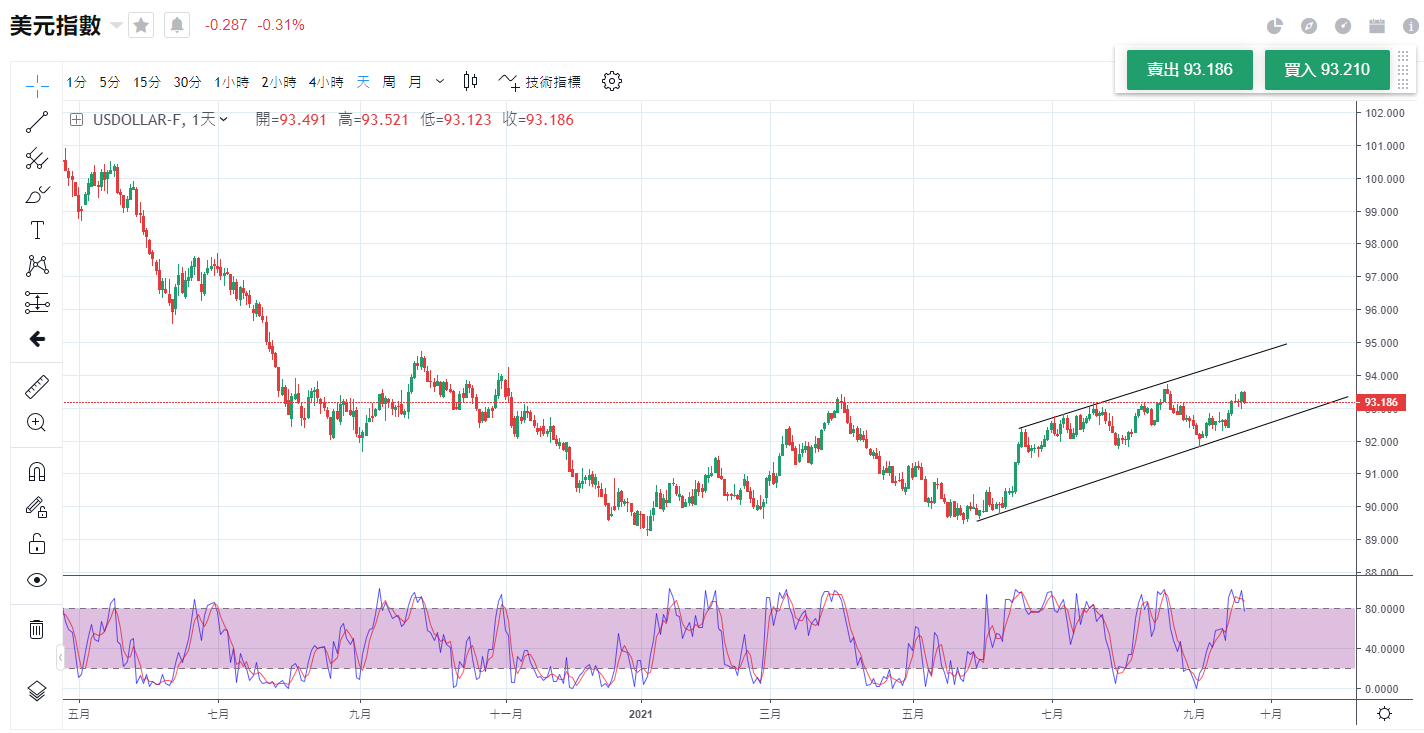Expand the timeframe dropdown after 月

point(440,82)
